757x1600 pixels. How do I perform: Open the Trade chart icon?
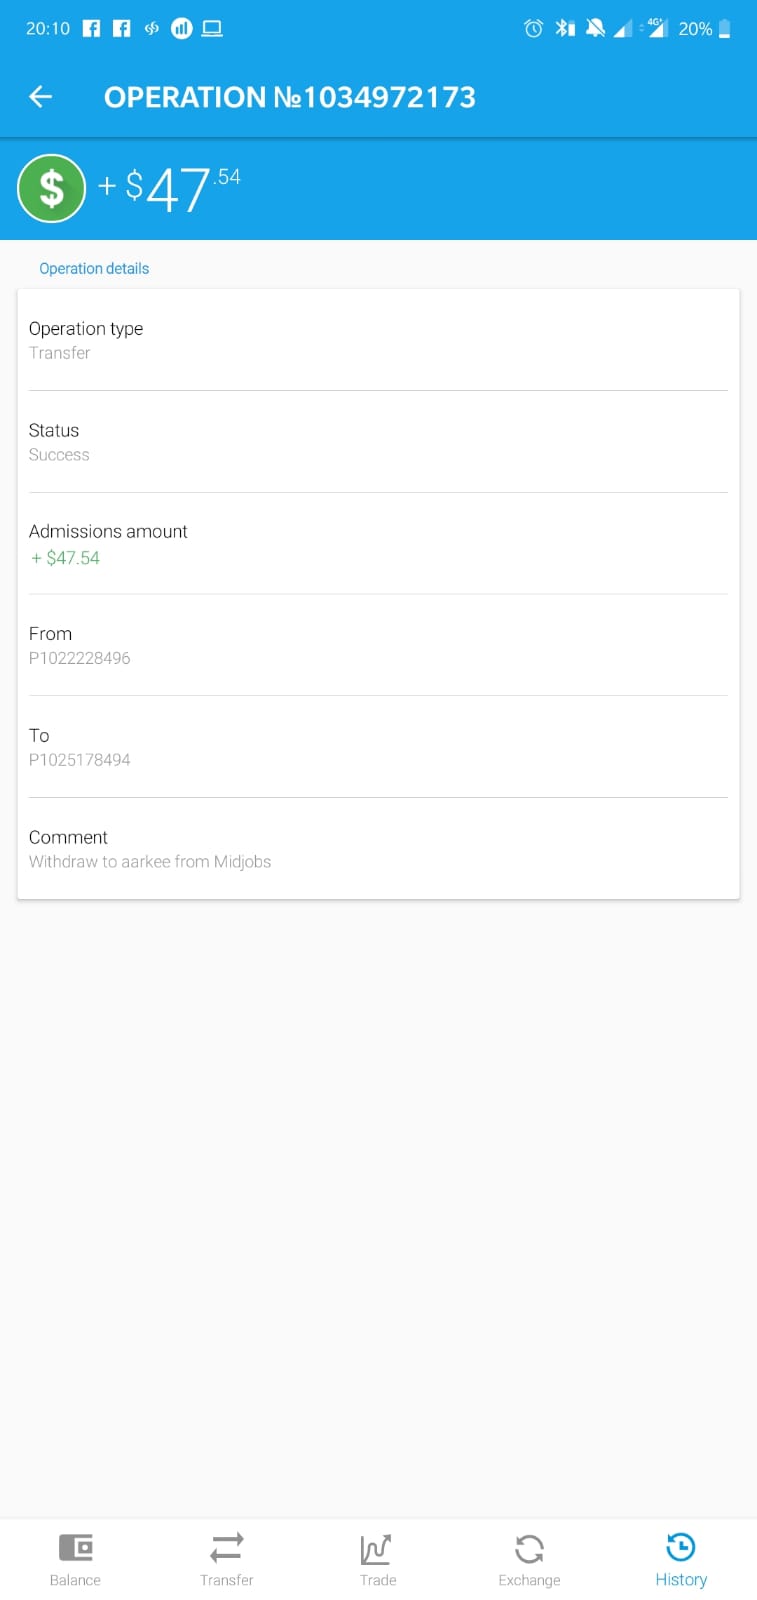point(377,1549)
